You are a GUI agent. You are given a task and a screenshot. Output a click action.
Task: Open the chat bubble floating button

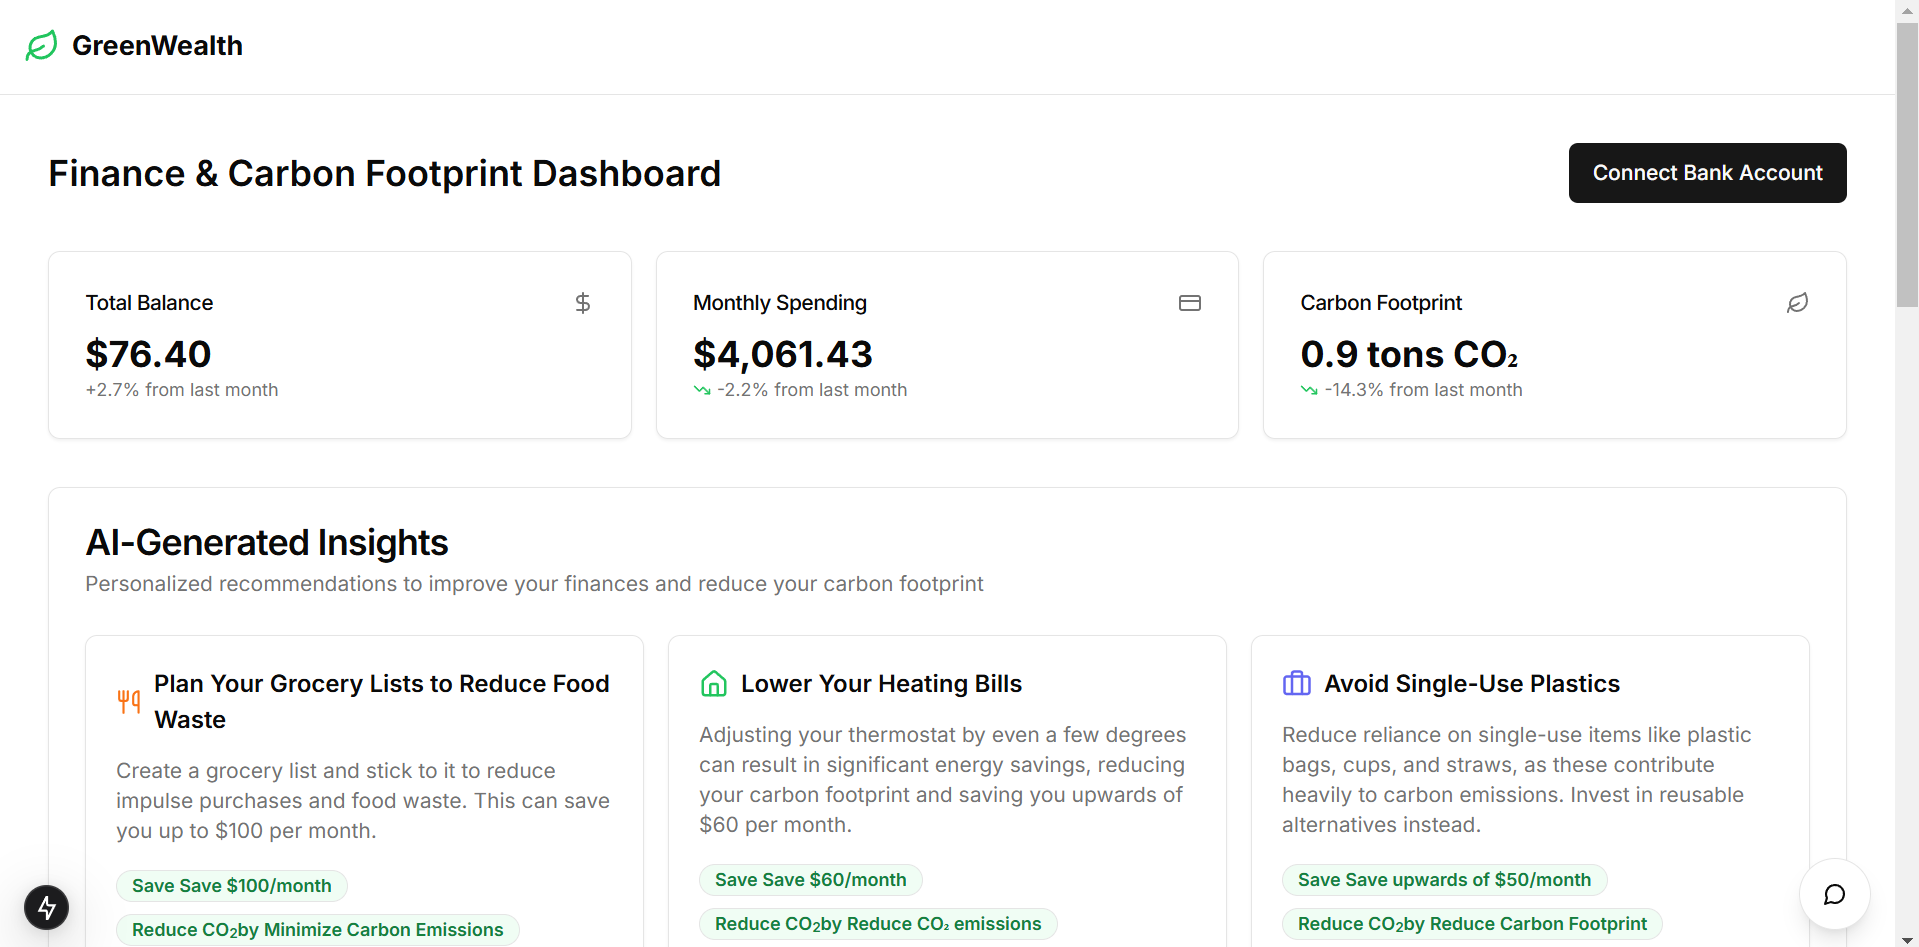[1834, 894]
